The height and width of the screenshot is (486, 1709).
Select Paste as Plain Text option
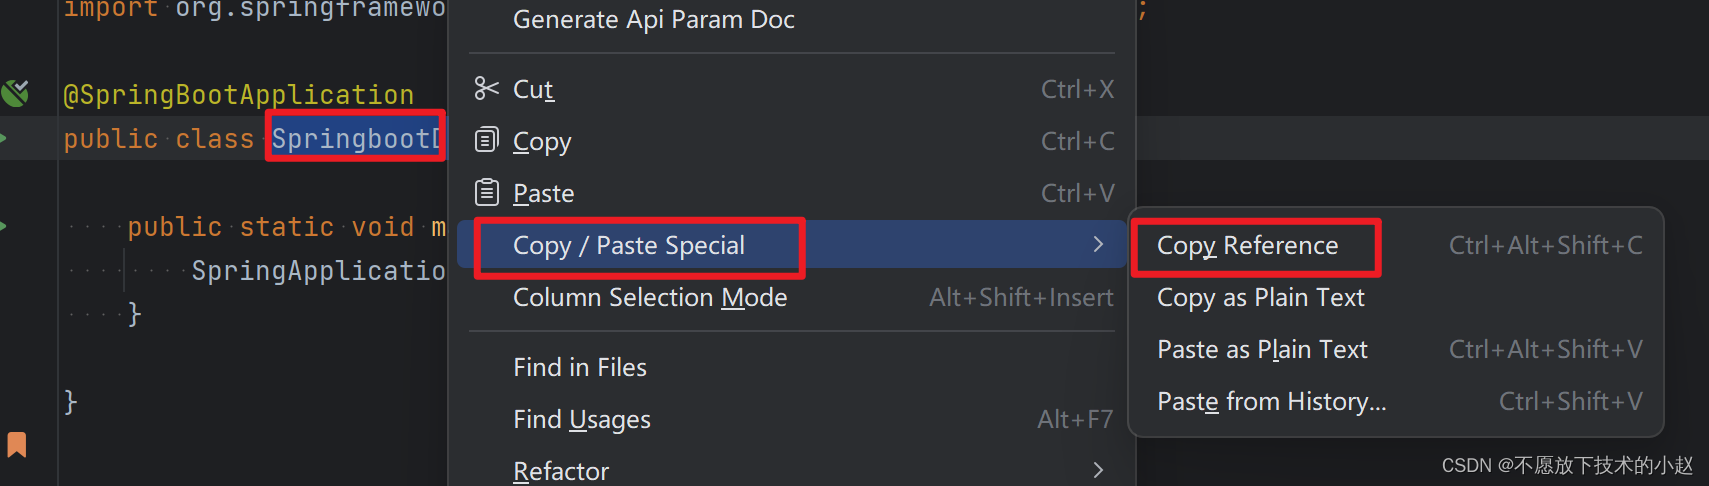[1262, 350]
